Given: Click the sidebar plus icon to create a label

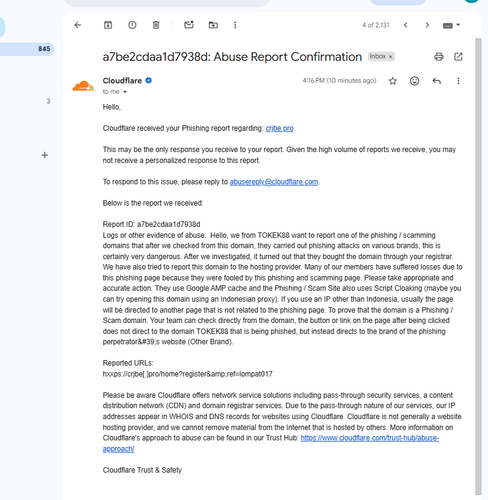Looking at the screenshot, I should click(45, 155).
